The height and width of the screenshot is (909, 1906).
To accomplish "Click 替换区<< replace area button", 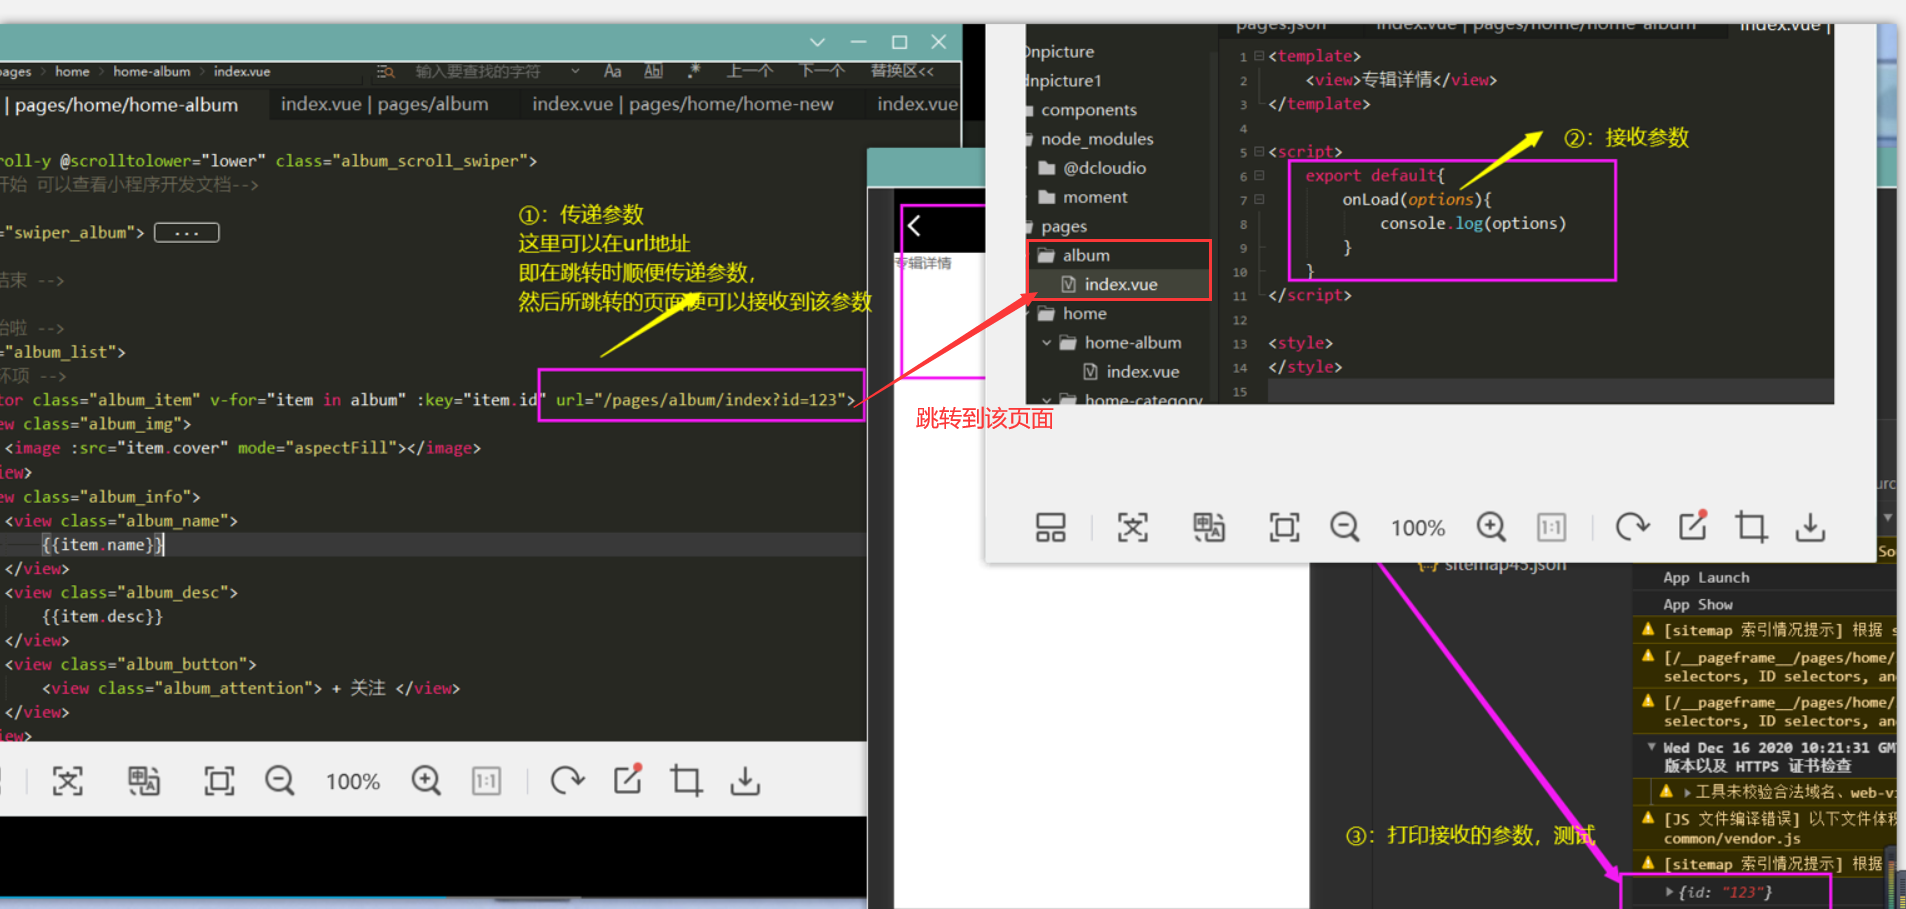I will coord(902,71).
